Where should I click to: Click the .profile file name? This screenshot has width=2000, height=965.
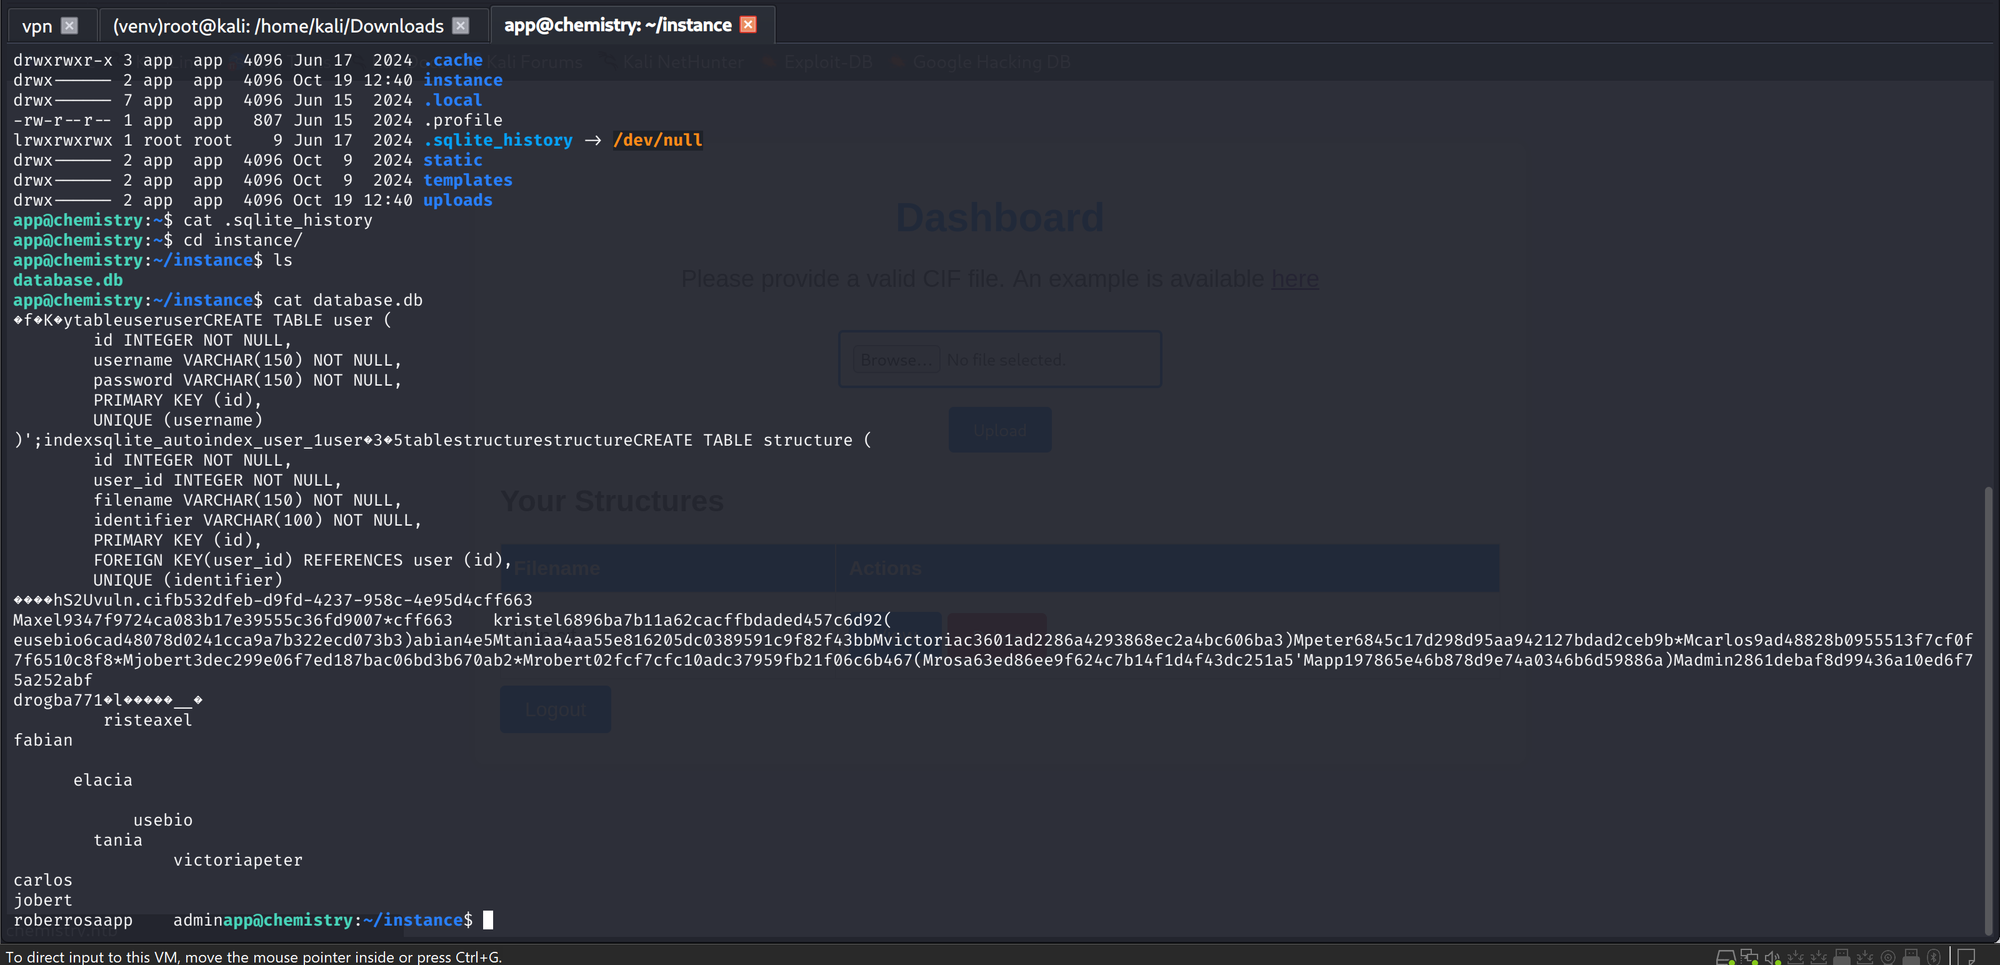tap(463, 120)
